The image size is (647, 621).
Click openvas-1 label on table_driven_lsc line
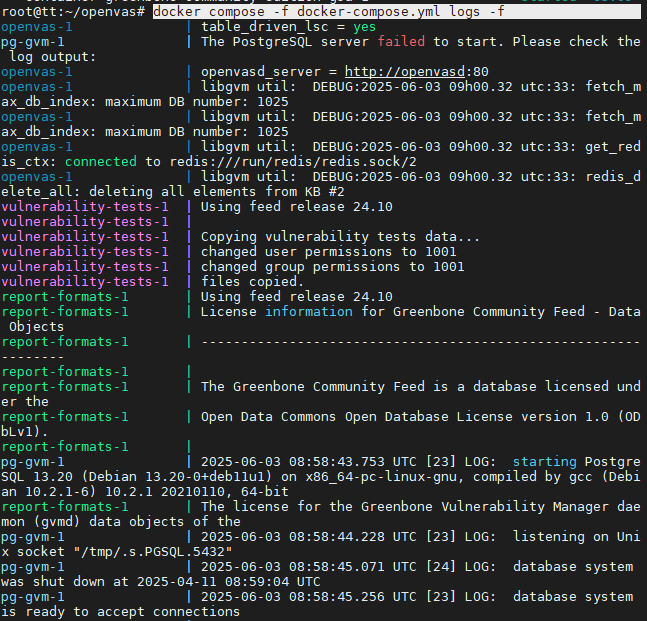(x=37, y=27)
